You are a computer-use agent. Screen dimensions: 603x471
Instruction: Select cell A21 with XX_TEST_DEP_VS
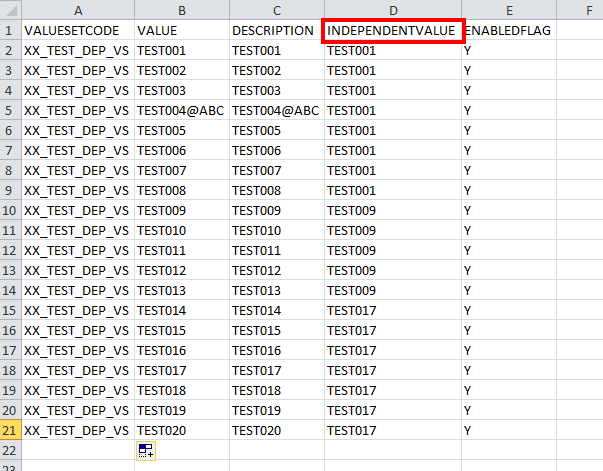click(78, 430)
